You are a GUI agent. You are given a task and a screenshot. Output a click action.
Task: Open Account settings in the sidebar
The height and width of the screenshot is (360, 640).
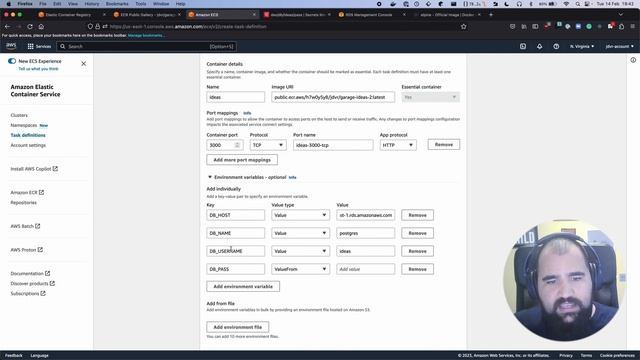(28, 145)
